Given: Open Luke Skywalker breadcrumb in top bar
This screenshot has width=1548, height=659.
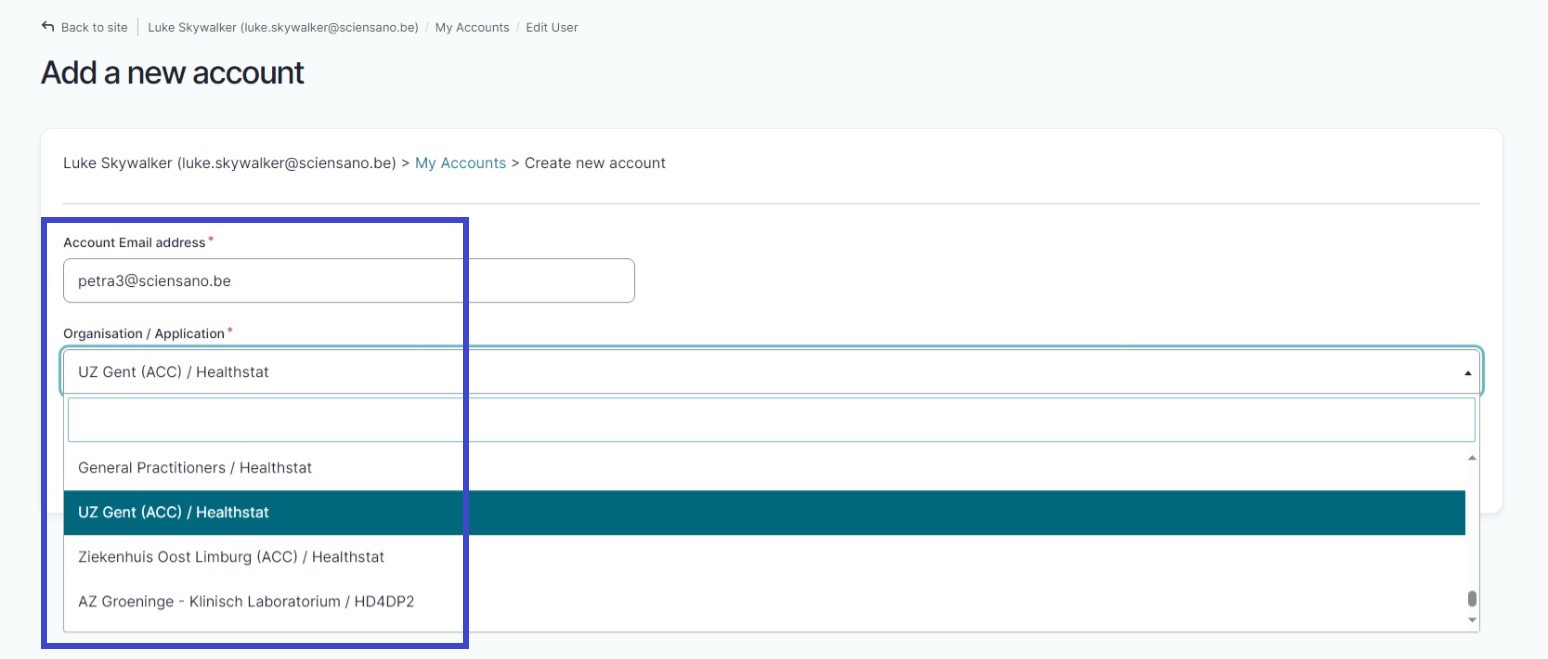Looking at the screenshot, I should [282, 28].
